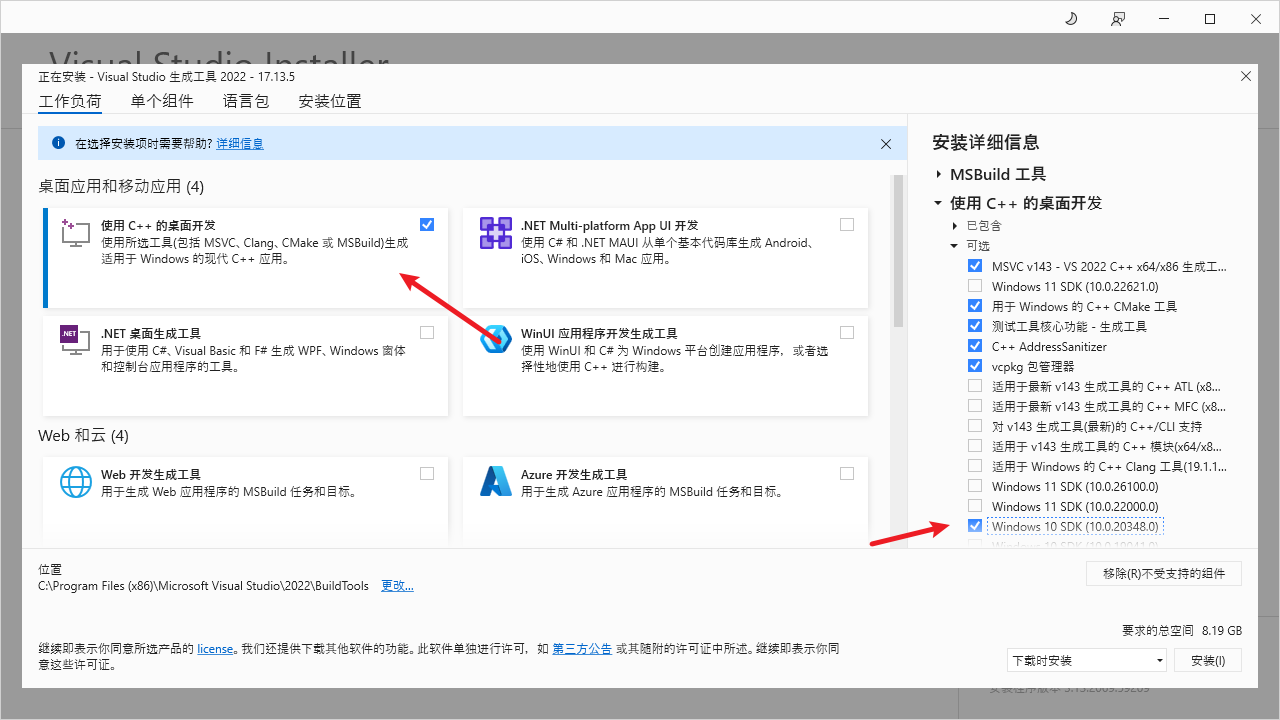Click the 更改 link to change install location
Screen dimensions: 1280x720
coord(397,585)
